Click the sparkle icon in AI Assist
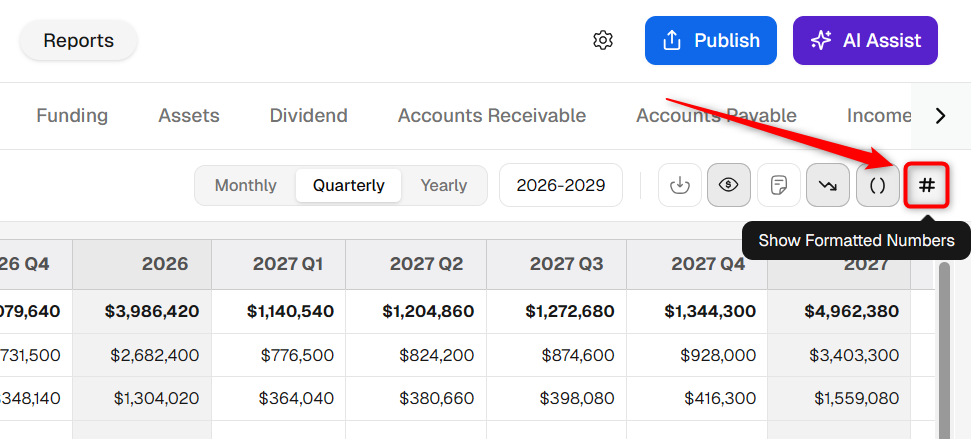The height and width of the screenshot is (439, 971). (821, 40)
